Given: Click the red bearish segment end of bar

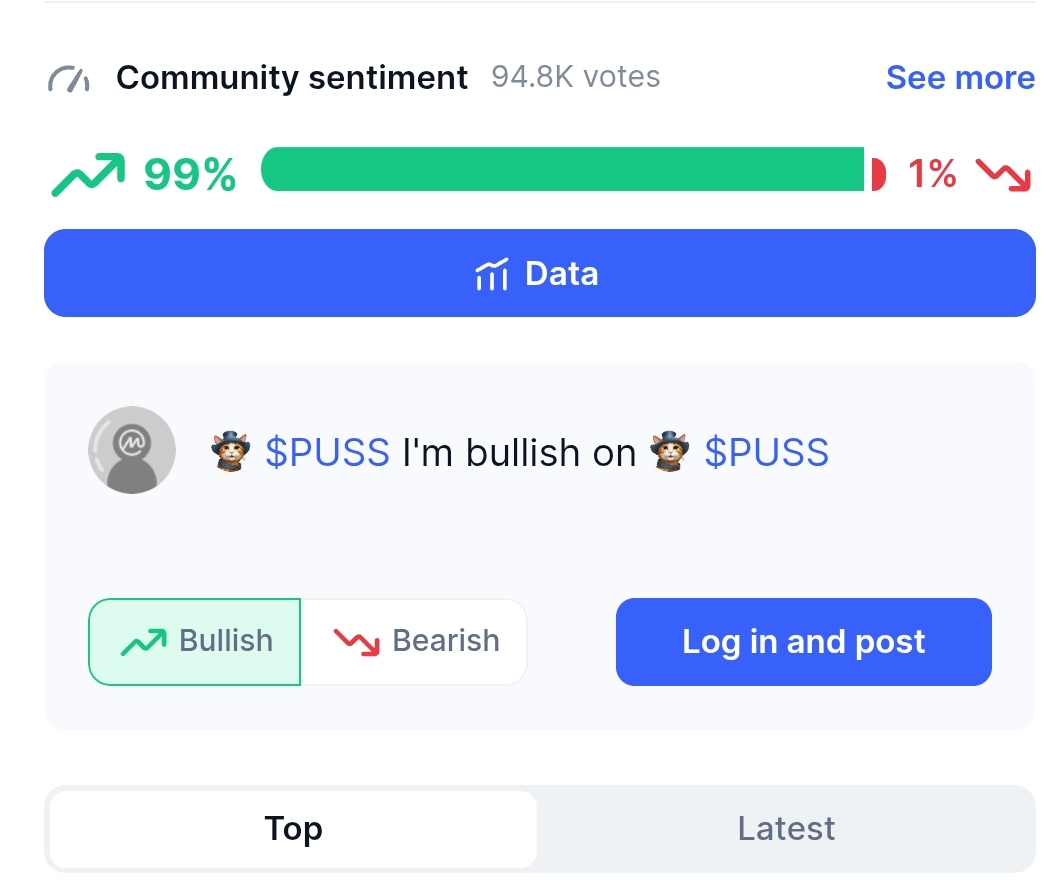Looking at the screenshot, I should 878,173.
